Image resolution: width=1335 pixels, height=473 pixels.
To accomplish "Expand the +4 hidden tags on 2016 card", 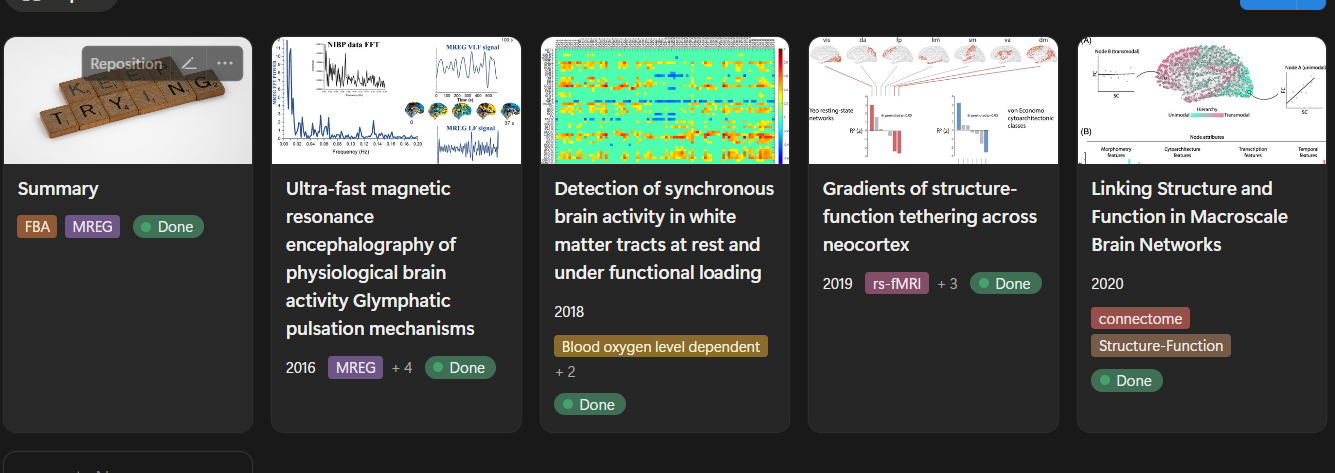I will tap(402, 368).
